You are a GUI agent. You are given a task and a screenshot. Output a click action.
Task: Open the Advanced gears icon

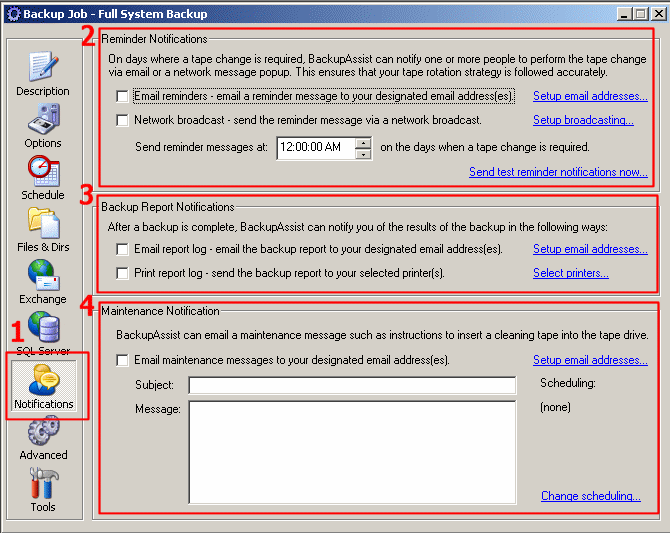tap(43, 430)
